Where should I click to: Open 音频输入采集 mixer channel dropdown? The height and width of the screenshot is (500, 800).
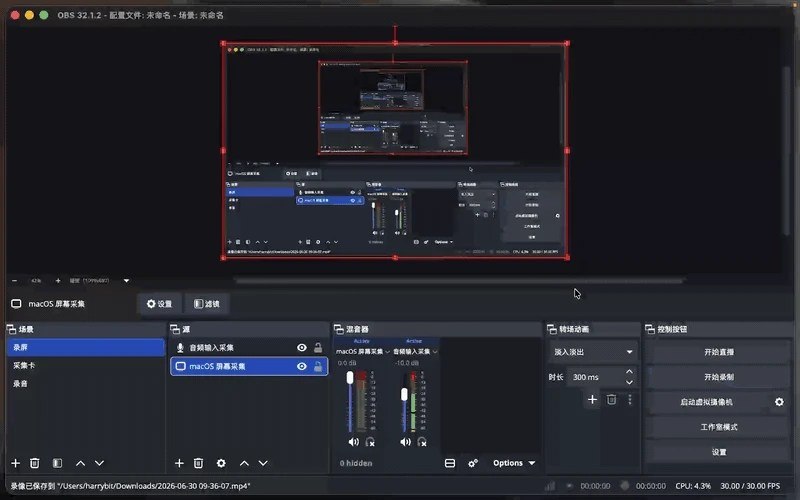435,352
